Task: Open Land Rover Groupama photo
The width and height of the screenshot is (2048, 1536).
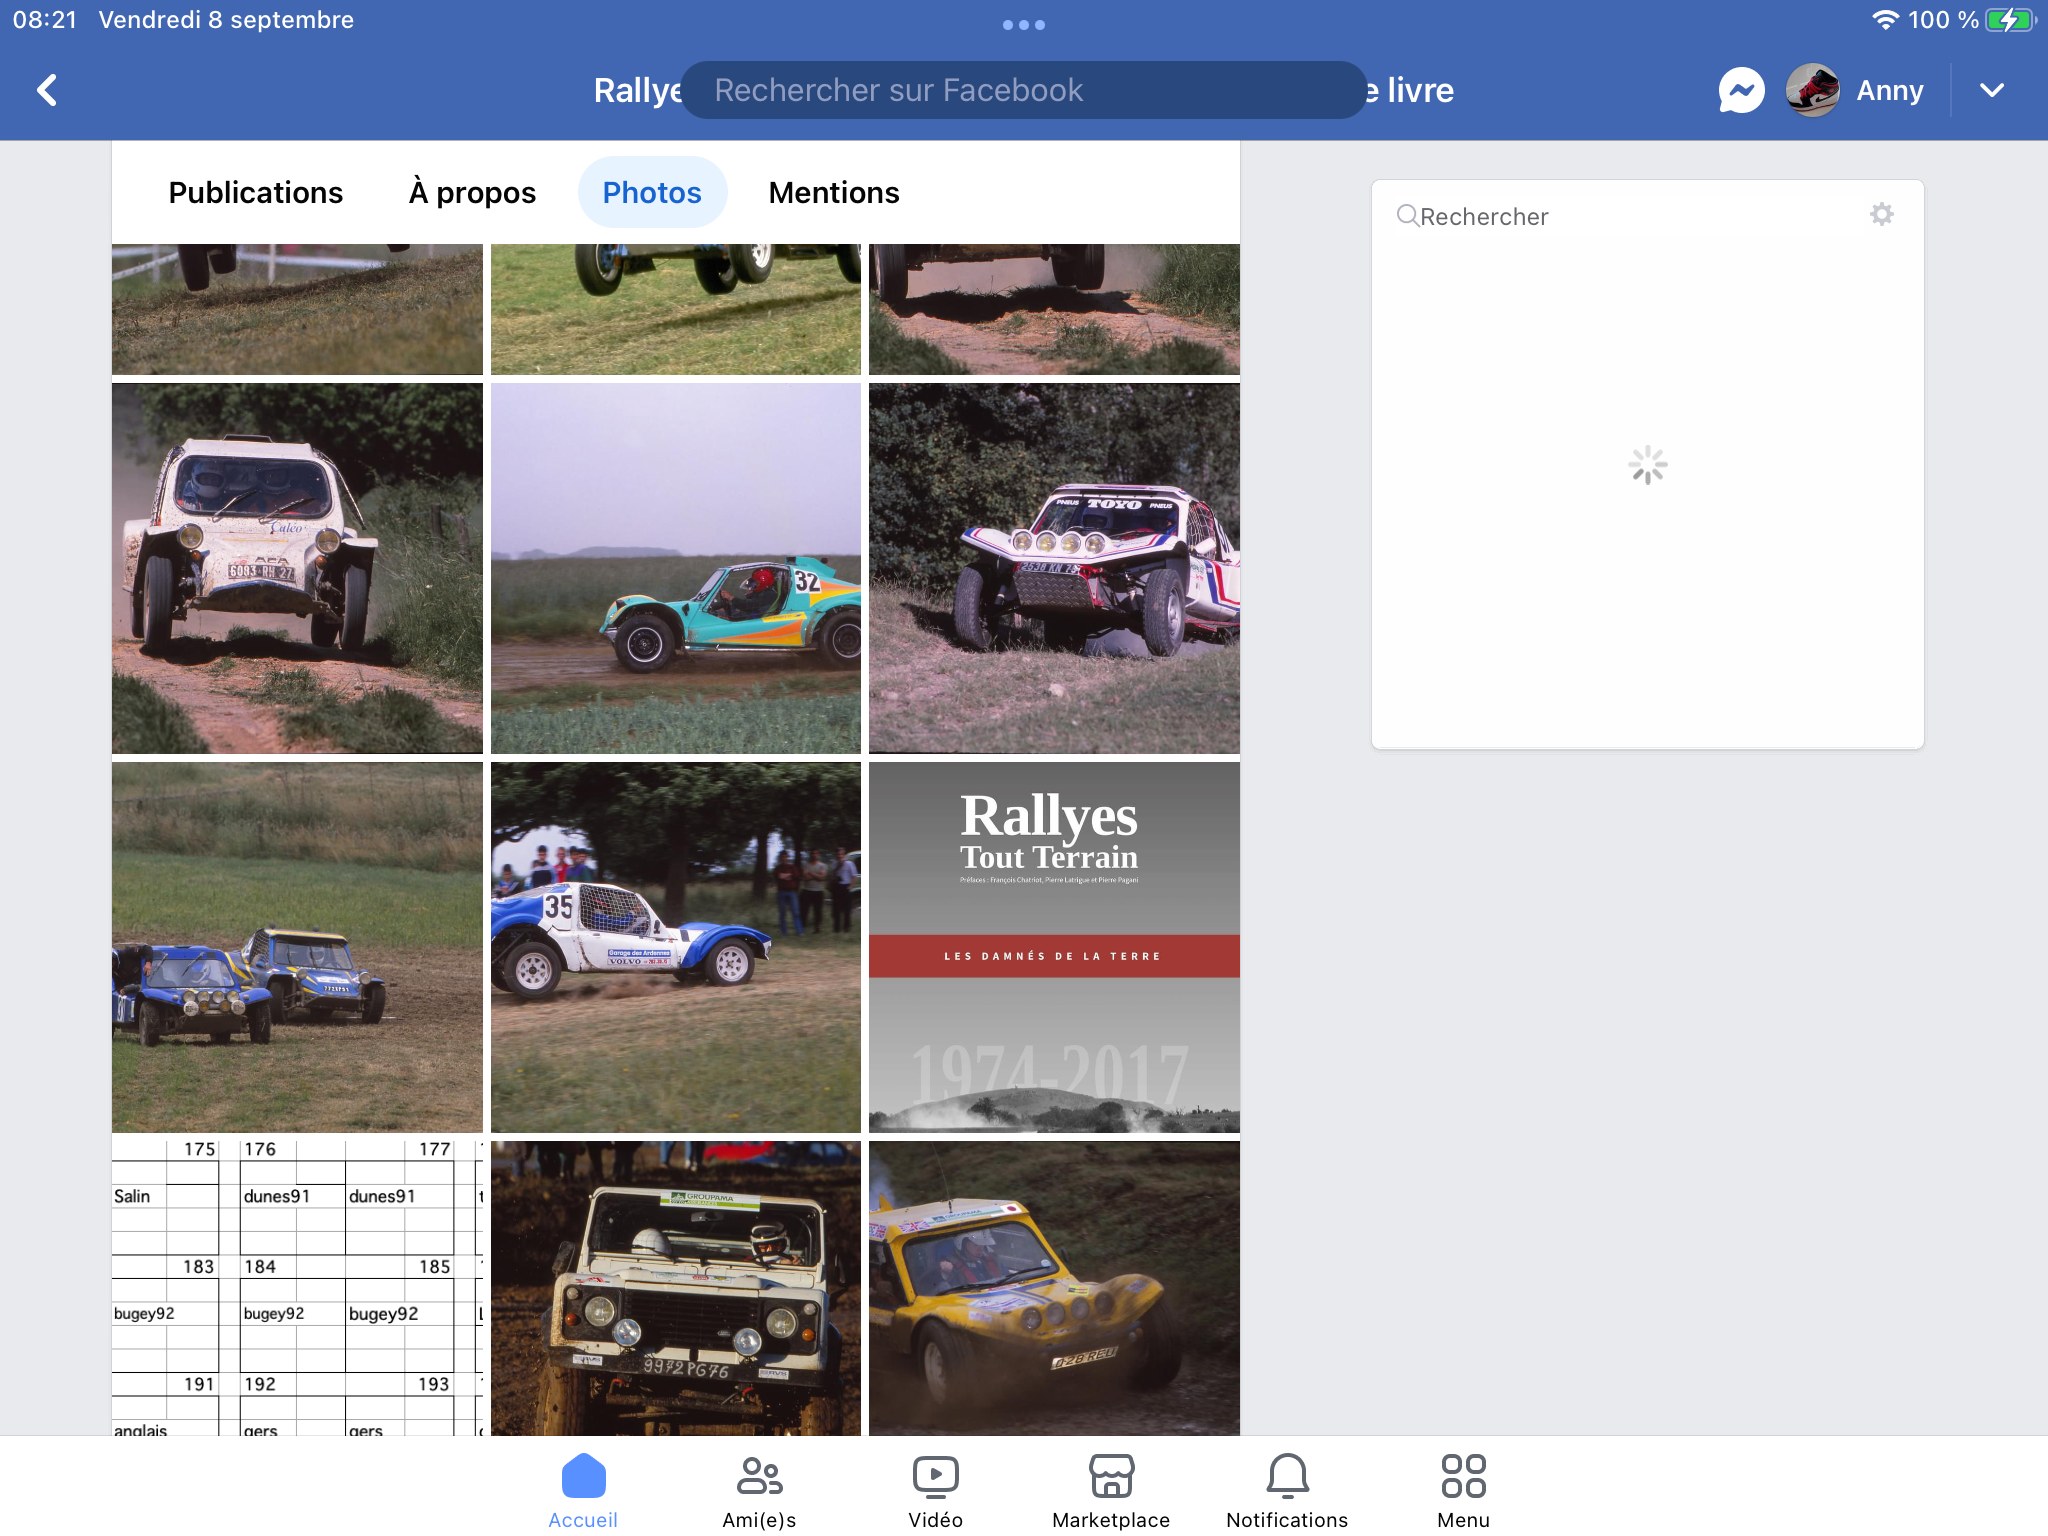Action: point(676,1288)
